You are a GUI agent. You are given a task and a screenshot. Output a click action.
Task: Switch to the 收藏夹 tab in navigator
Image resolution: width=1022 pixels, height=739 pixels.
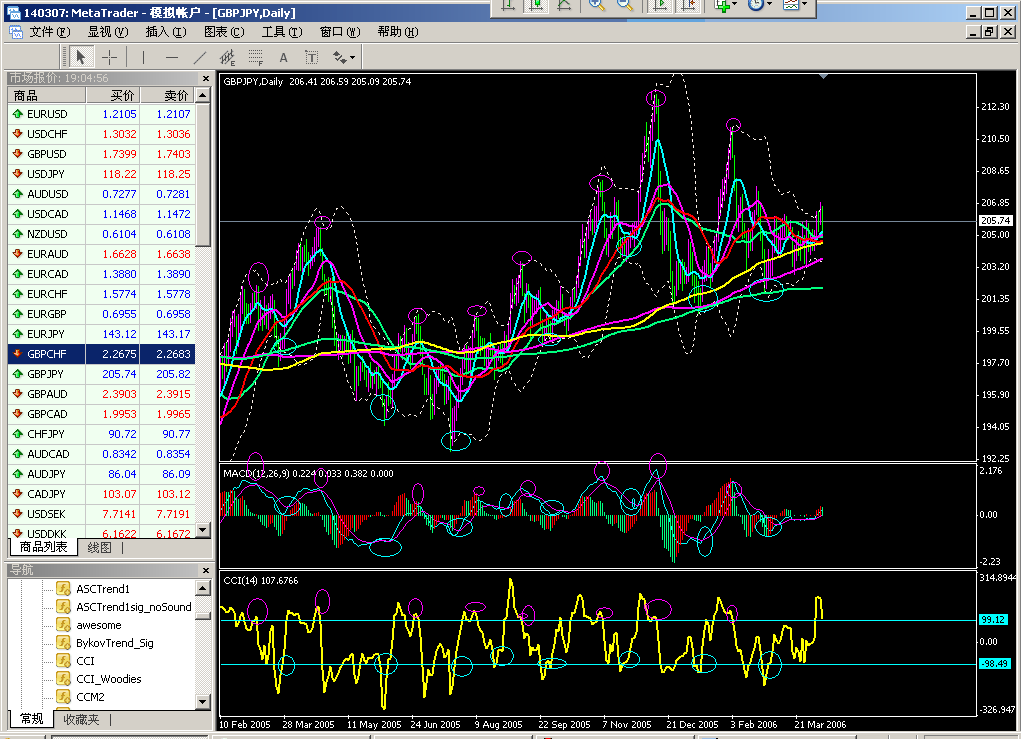(x=81, y=719)
